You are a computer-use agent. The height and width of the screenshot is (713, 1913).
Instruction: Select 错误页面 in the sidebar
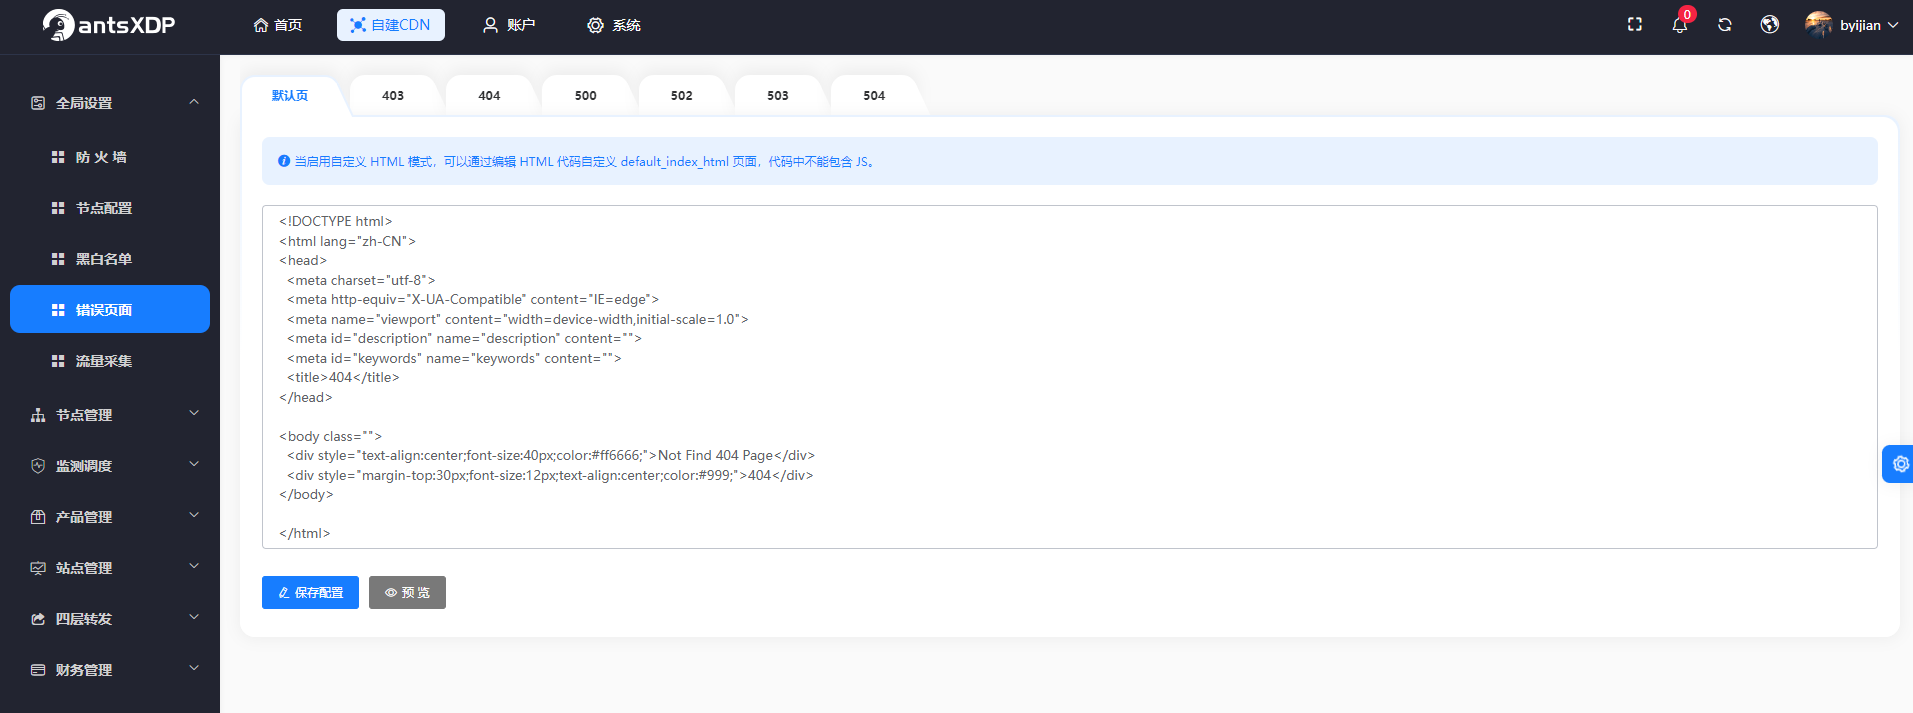point(110,309)
